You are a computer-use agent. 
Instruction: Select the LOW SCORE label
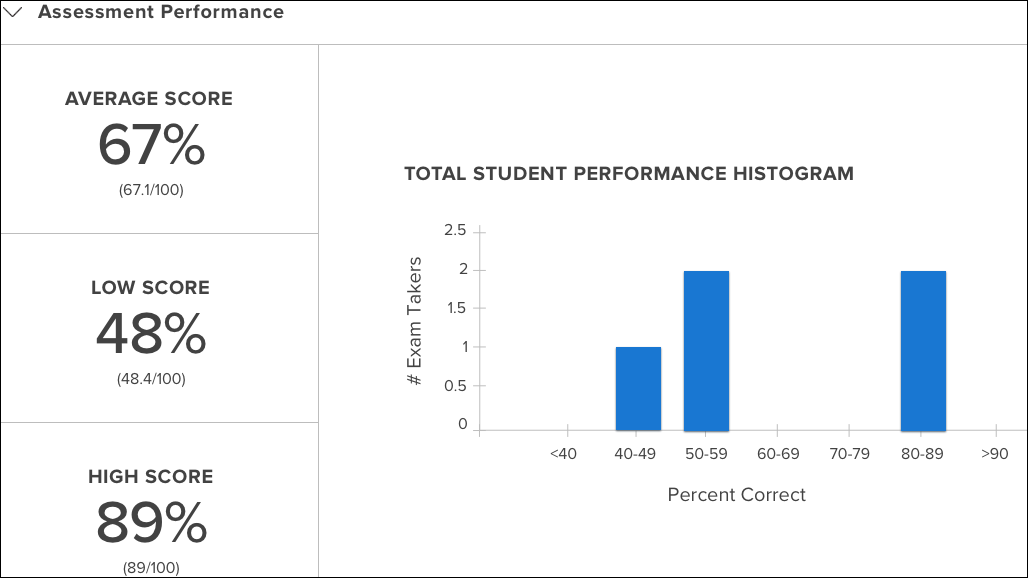(151, 288)
